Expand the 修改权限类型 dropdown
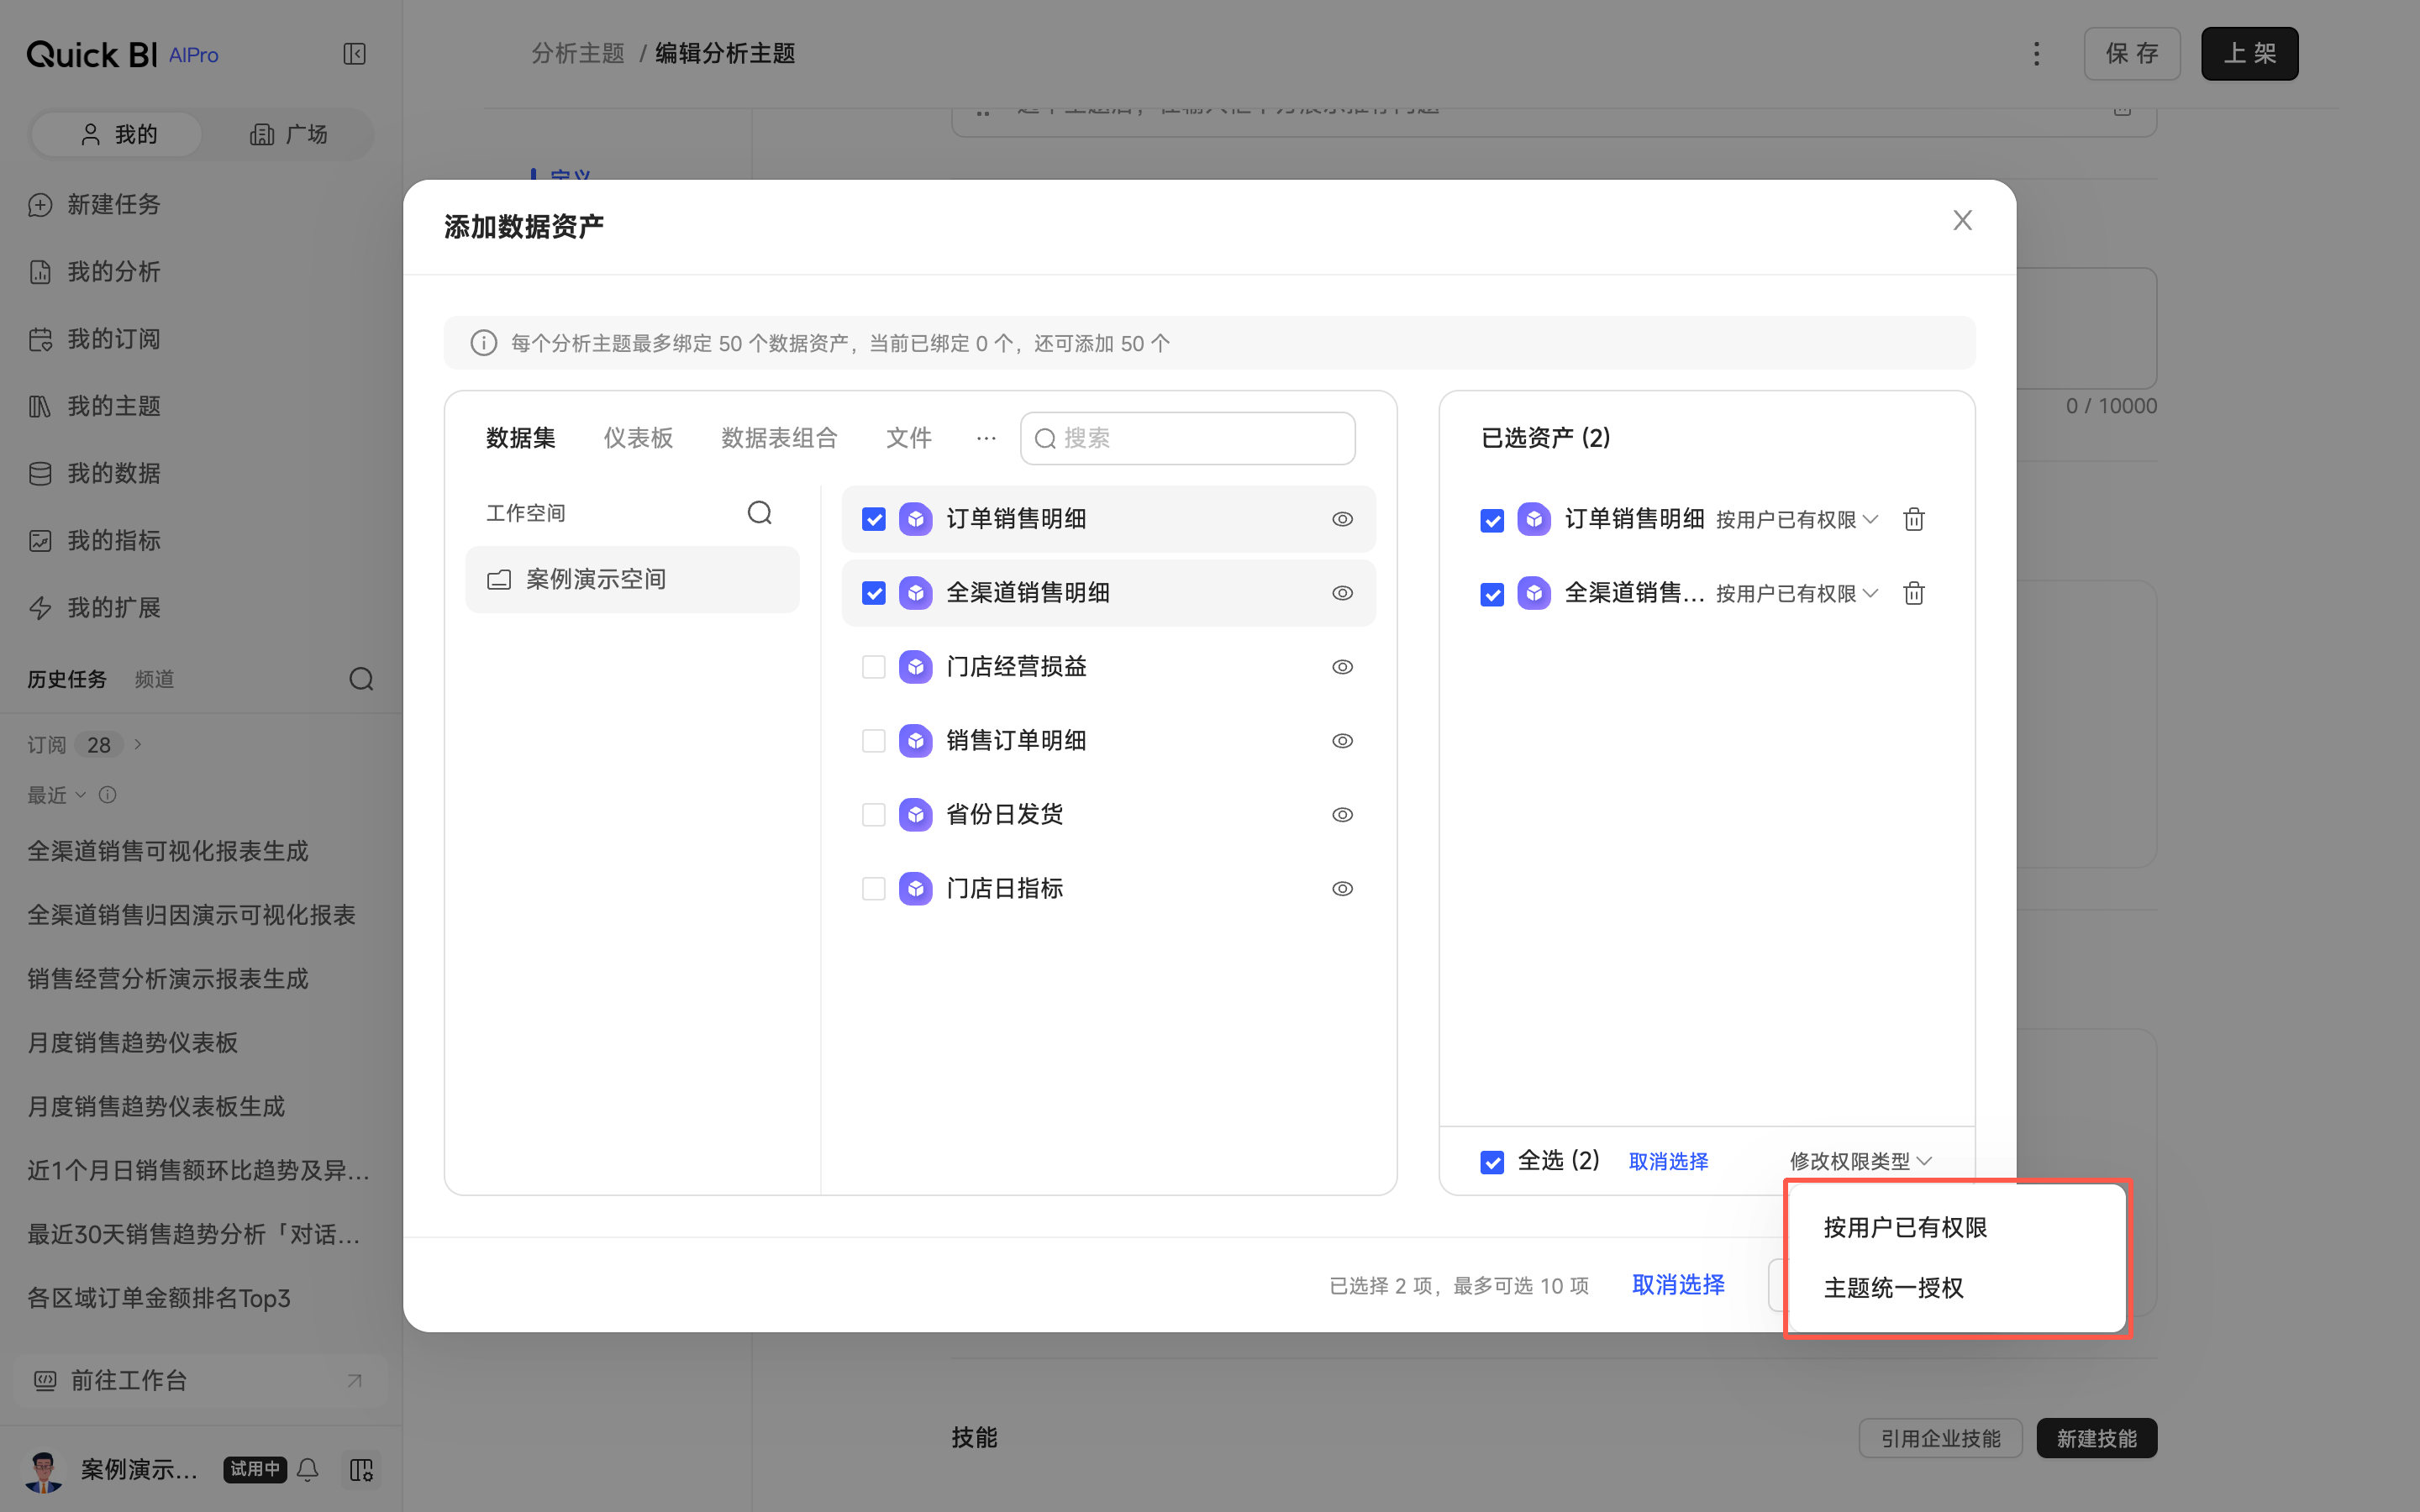Screen dimensions: 2420x1512 point(1860,1161)
